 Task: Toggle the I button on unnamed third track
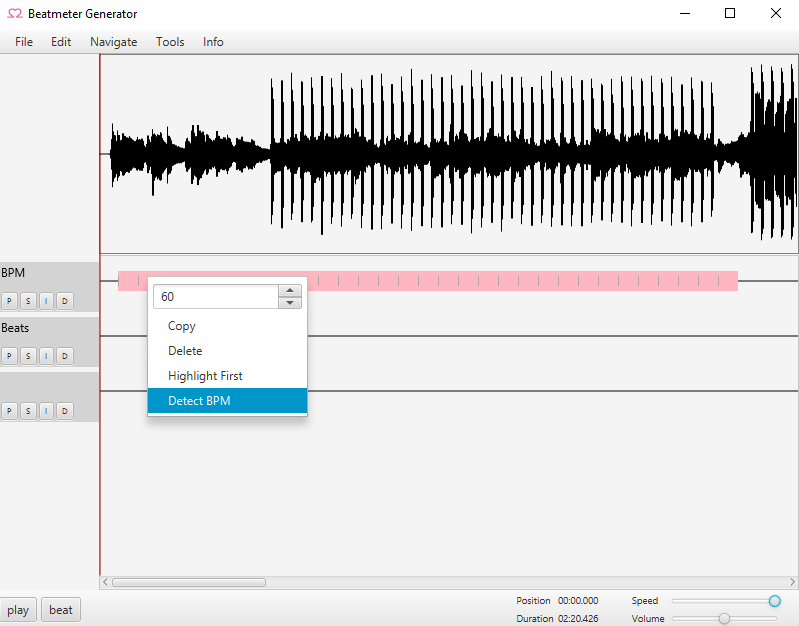[46, 411]
